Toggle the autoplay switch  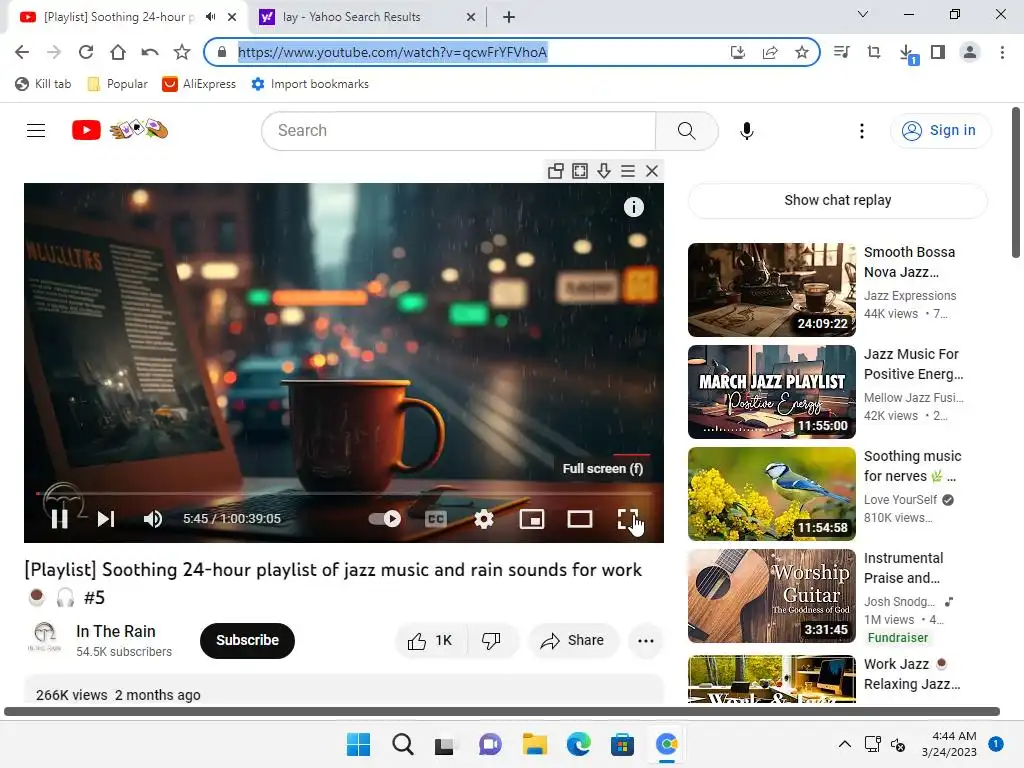pos(385,519)
